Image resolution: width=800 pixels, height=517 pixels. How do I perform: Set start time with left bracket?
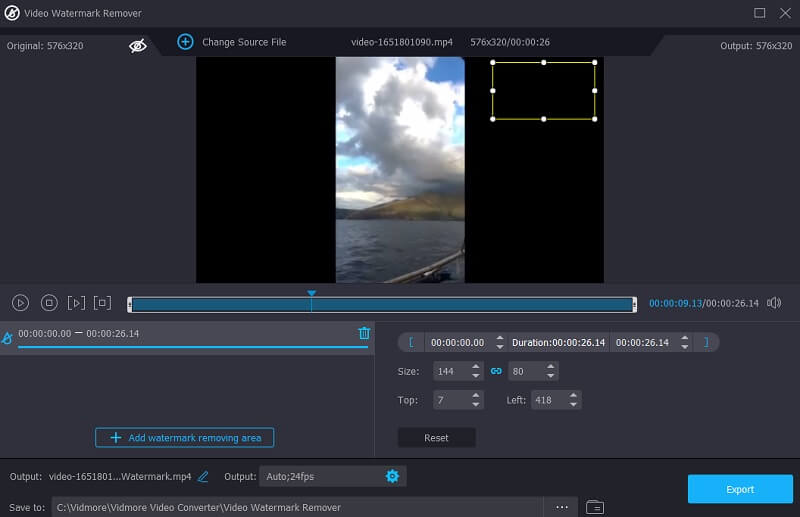410,342
